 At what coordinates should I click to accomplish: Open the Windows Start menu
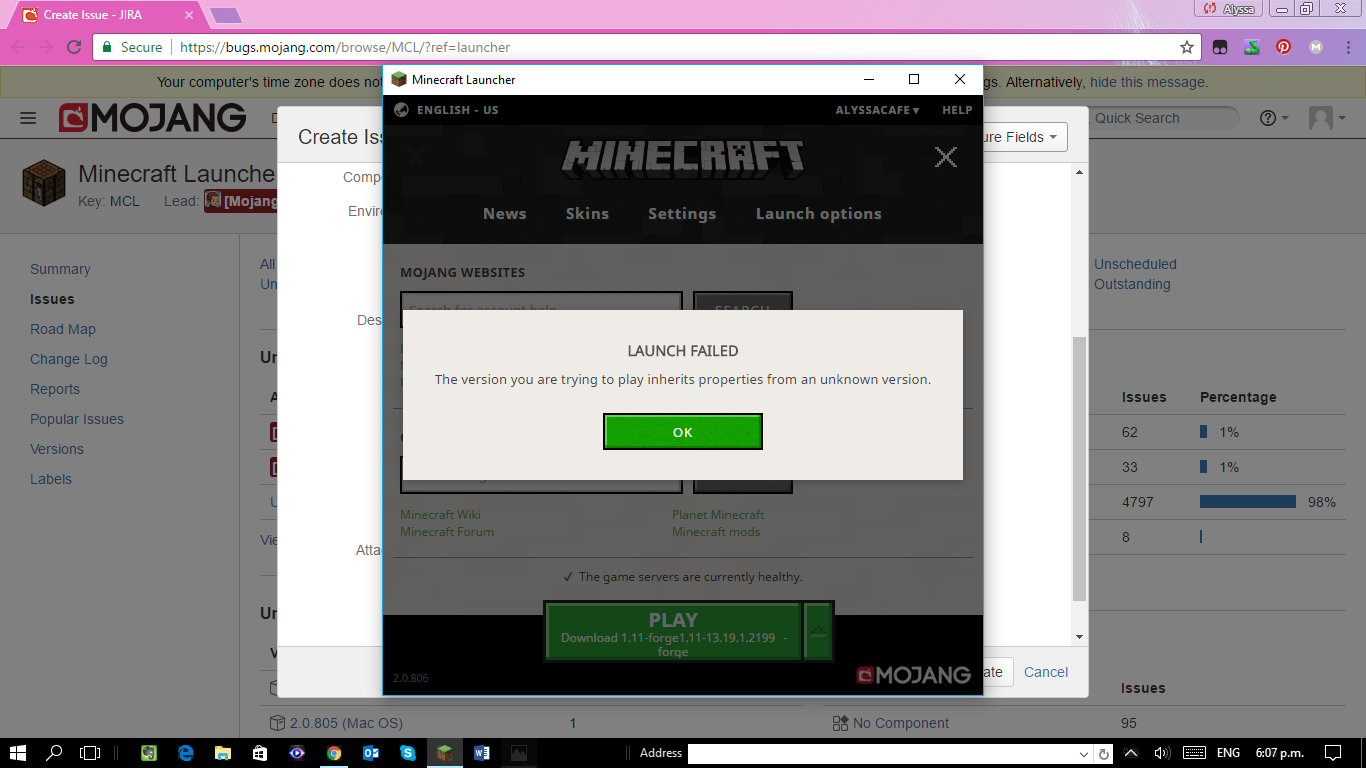coord(18,753)
